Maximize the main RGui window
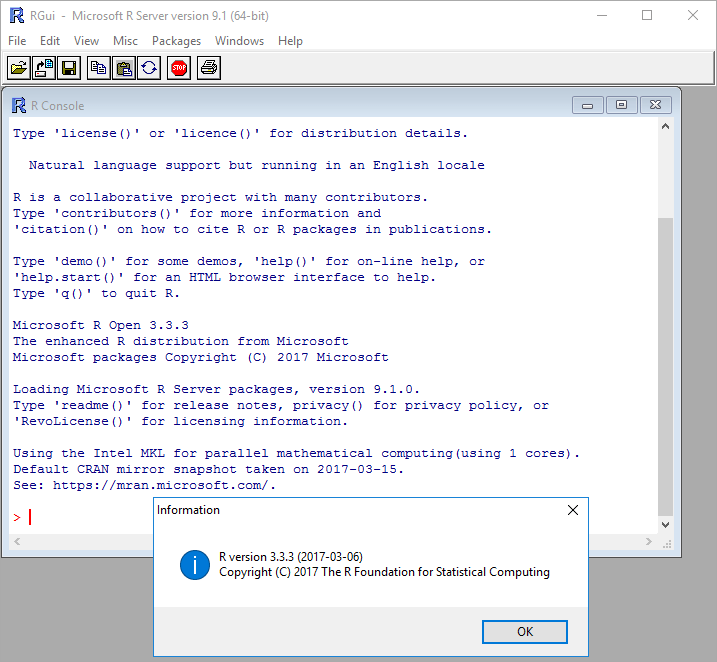The image size is (717, 662). coord(647,16)
